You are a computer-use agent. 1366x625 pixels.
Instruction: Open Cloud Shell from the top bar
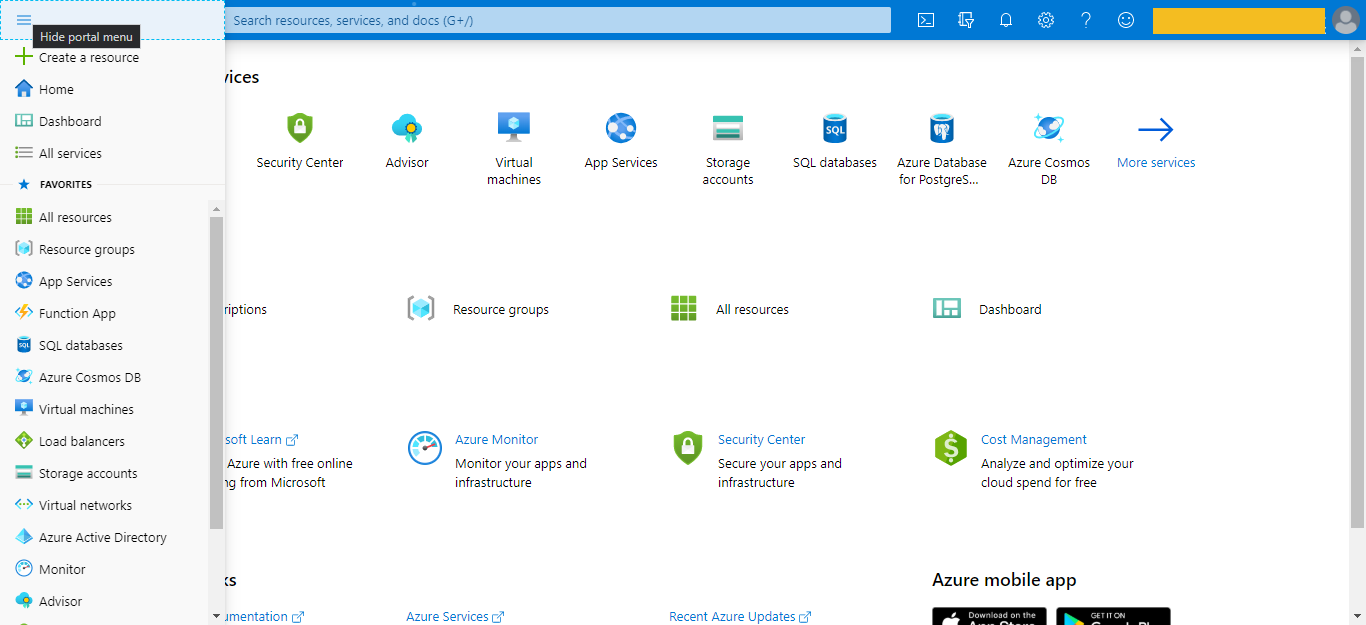925,19
